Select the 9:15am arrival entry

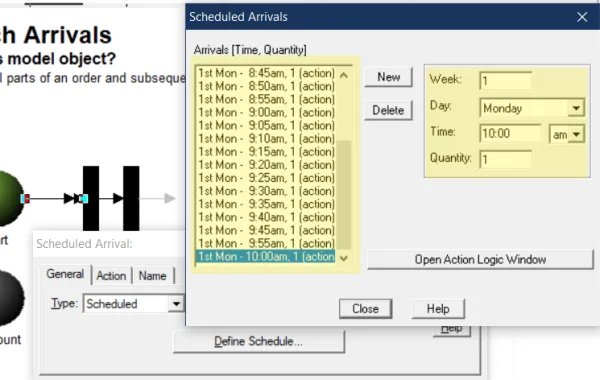click(266, 152)
